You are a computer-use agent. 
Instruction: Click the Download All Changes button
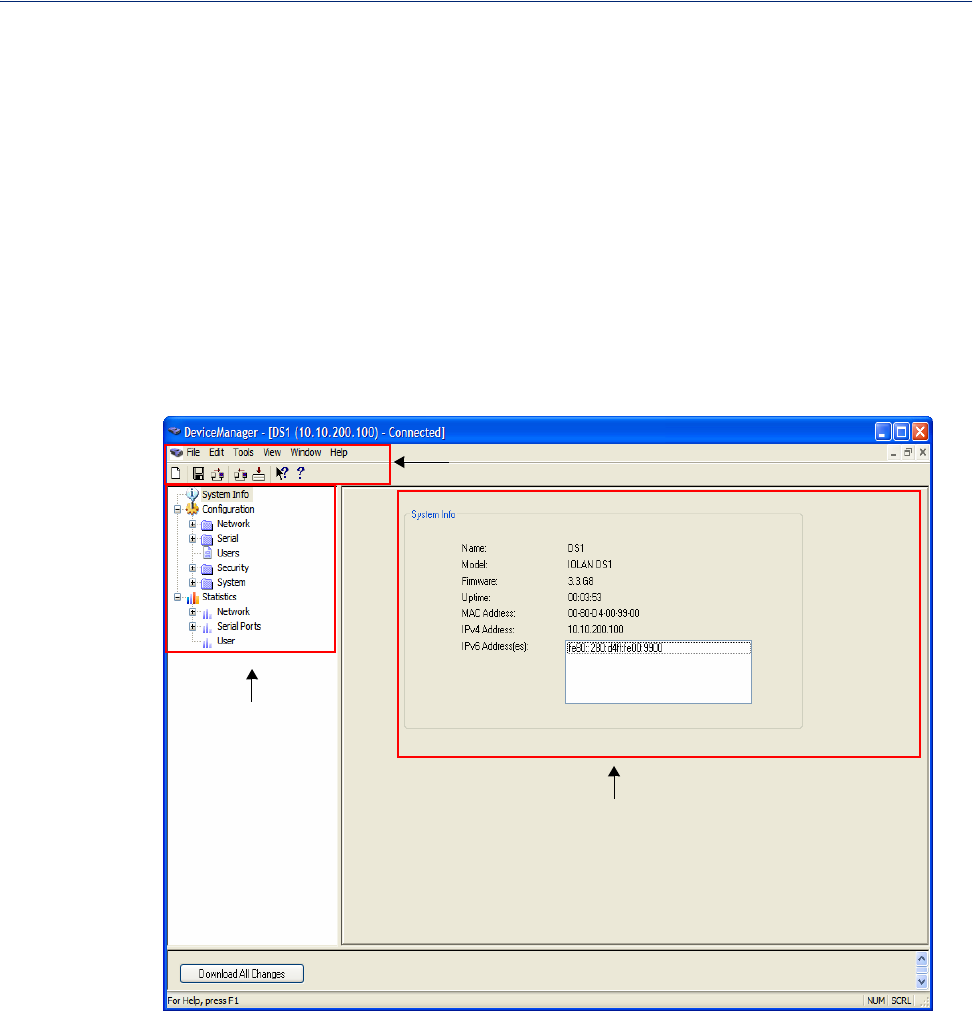[x=242, y=974]
